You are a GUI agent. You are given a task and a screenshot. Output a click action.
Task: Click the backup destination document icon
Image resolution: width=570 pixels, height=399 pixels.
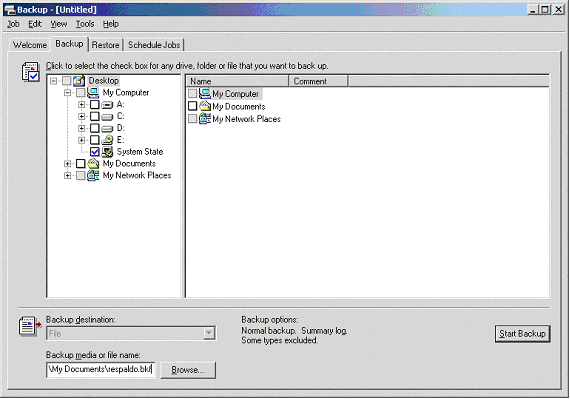[30, 326]
